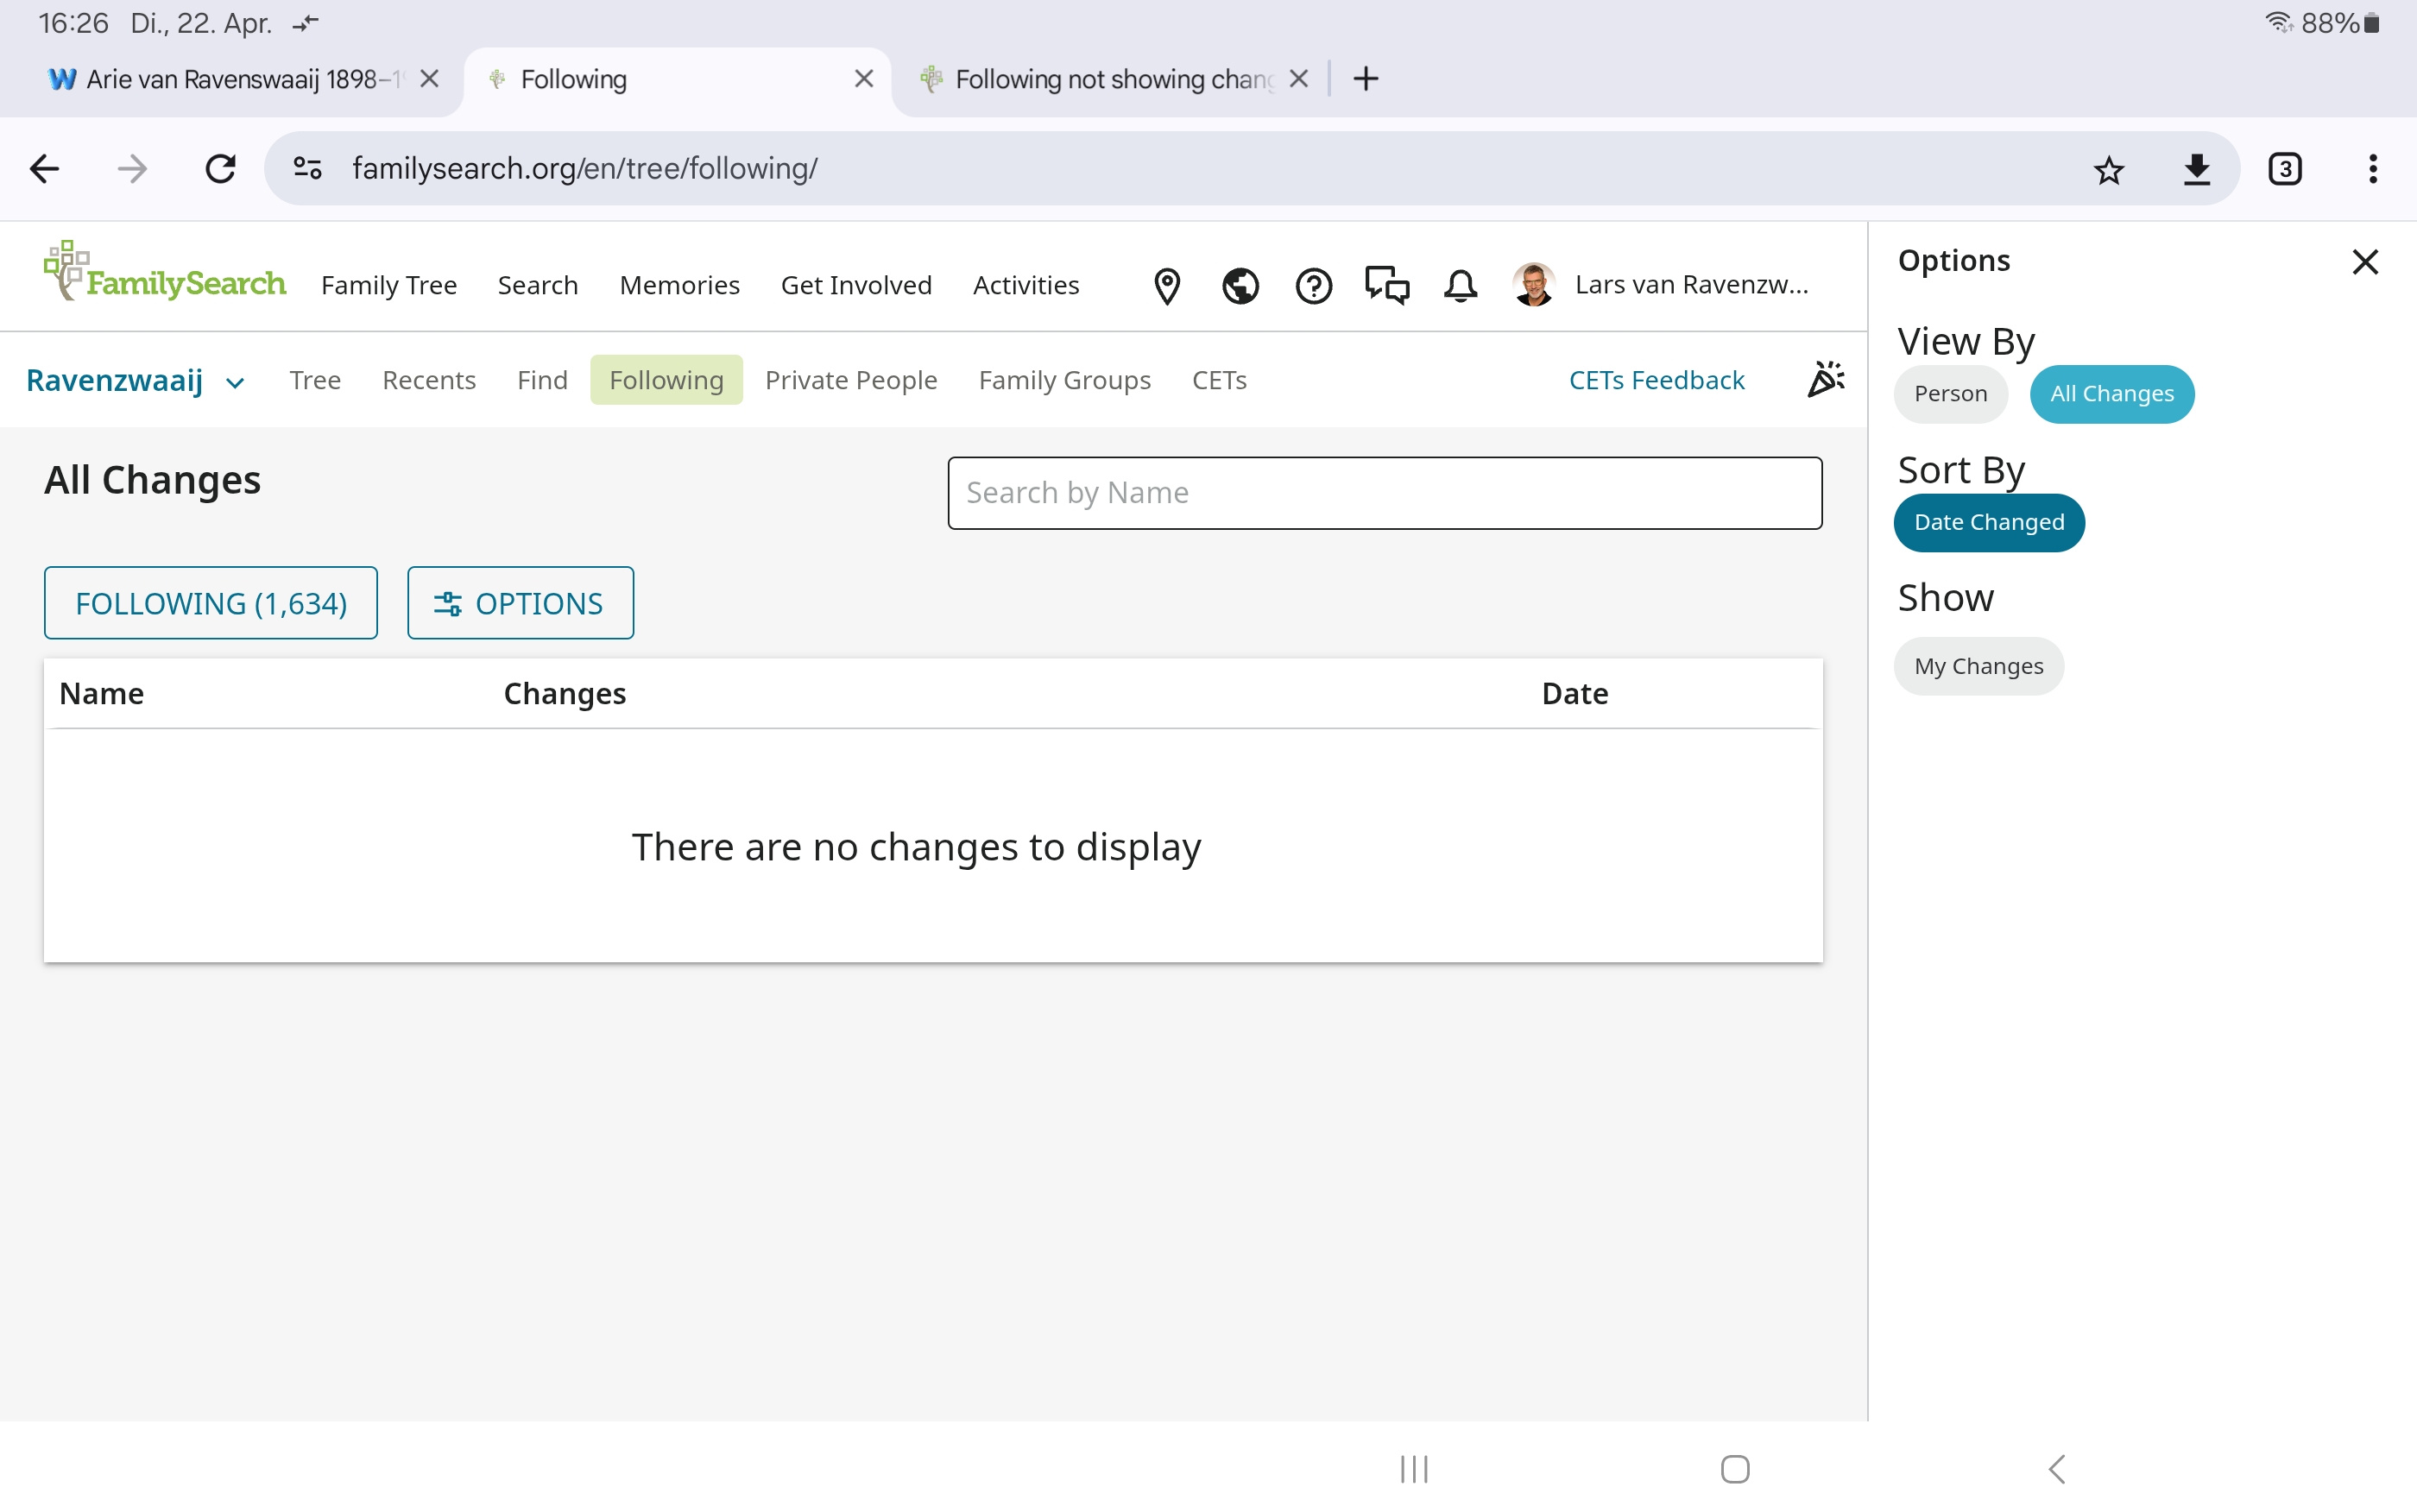Click the Search by Name field

[x=1384, y=493]
